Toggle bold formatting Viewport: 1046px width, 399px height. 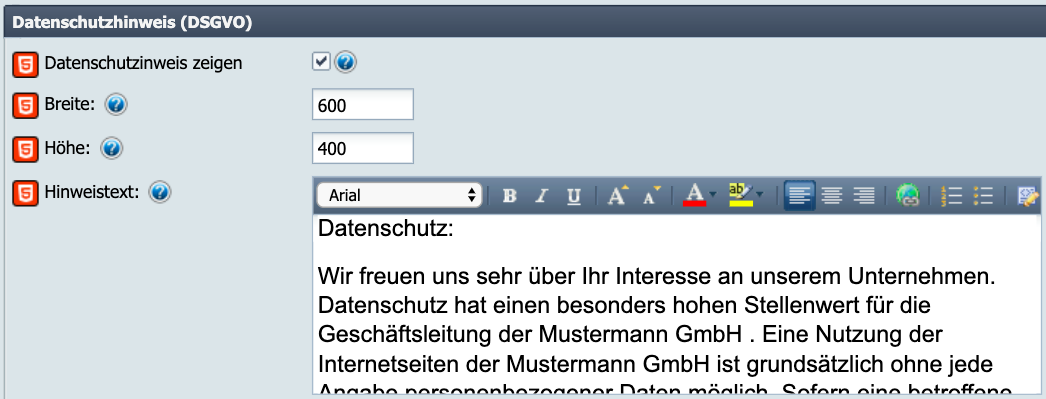tap(510, 196)
